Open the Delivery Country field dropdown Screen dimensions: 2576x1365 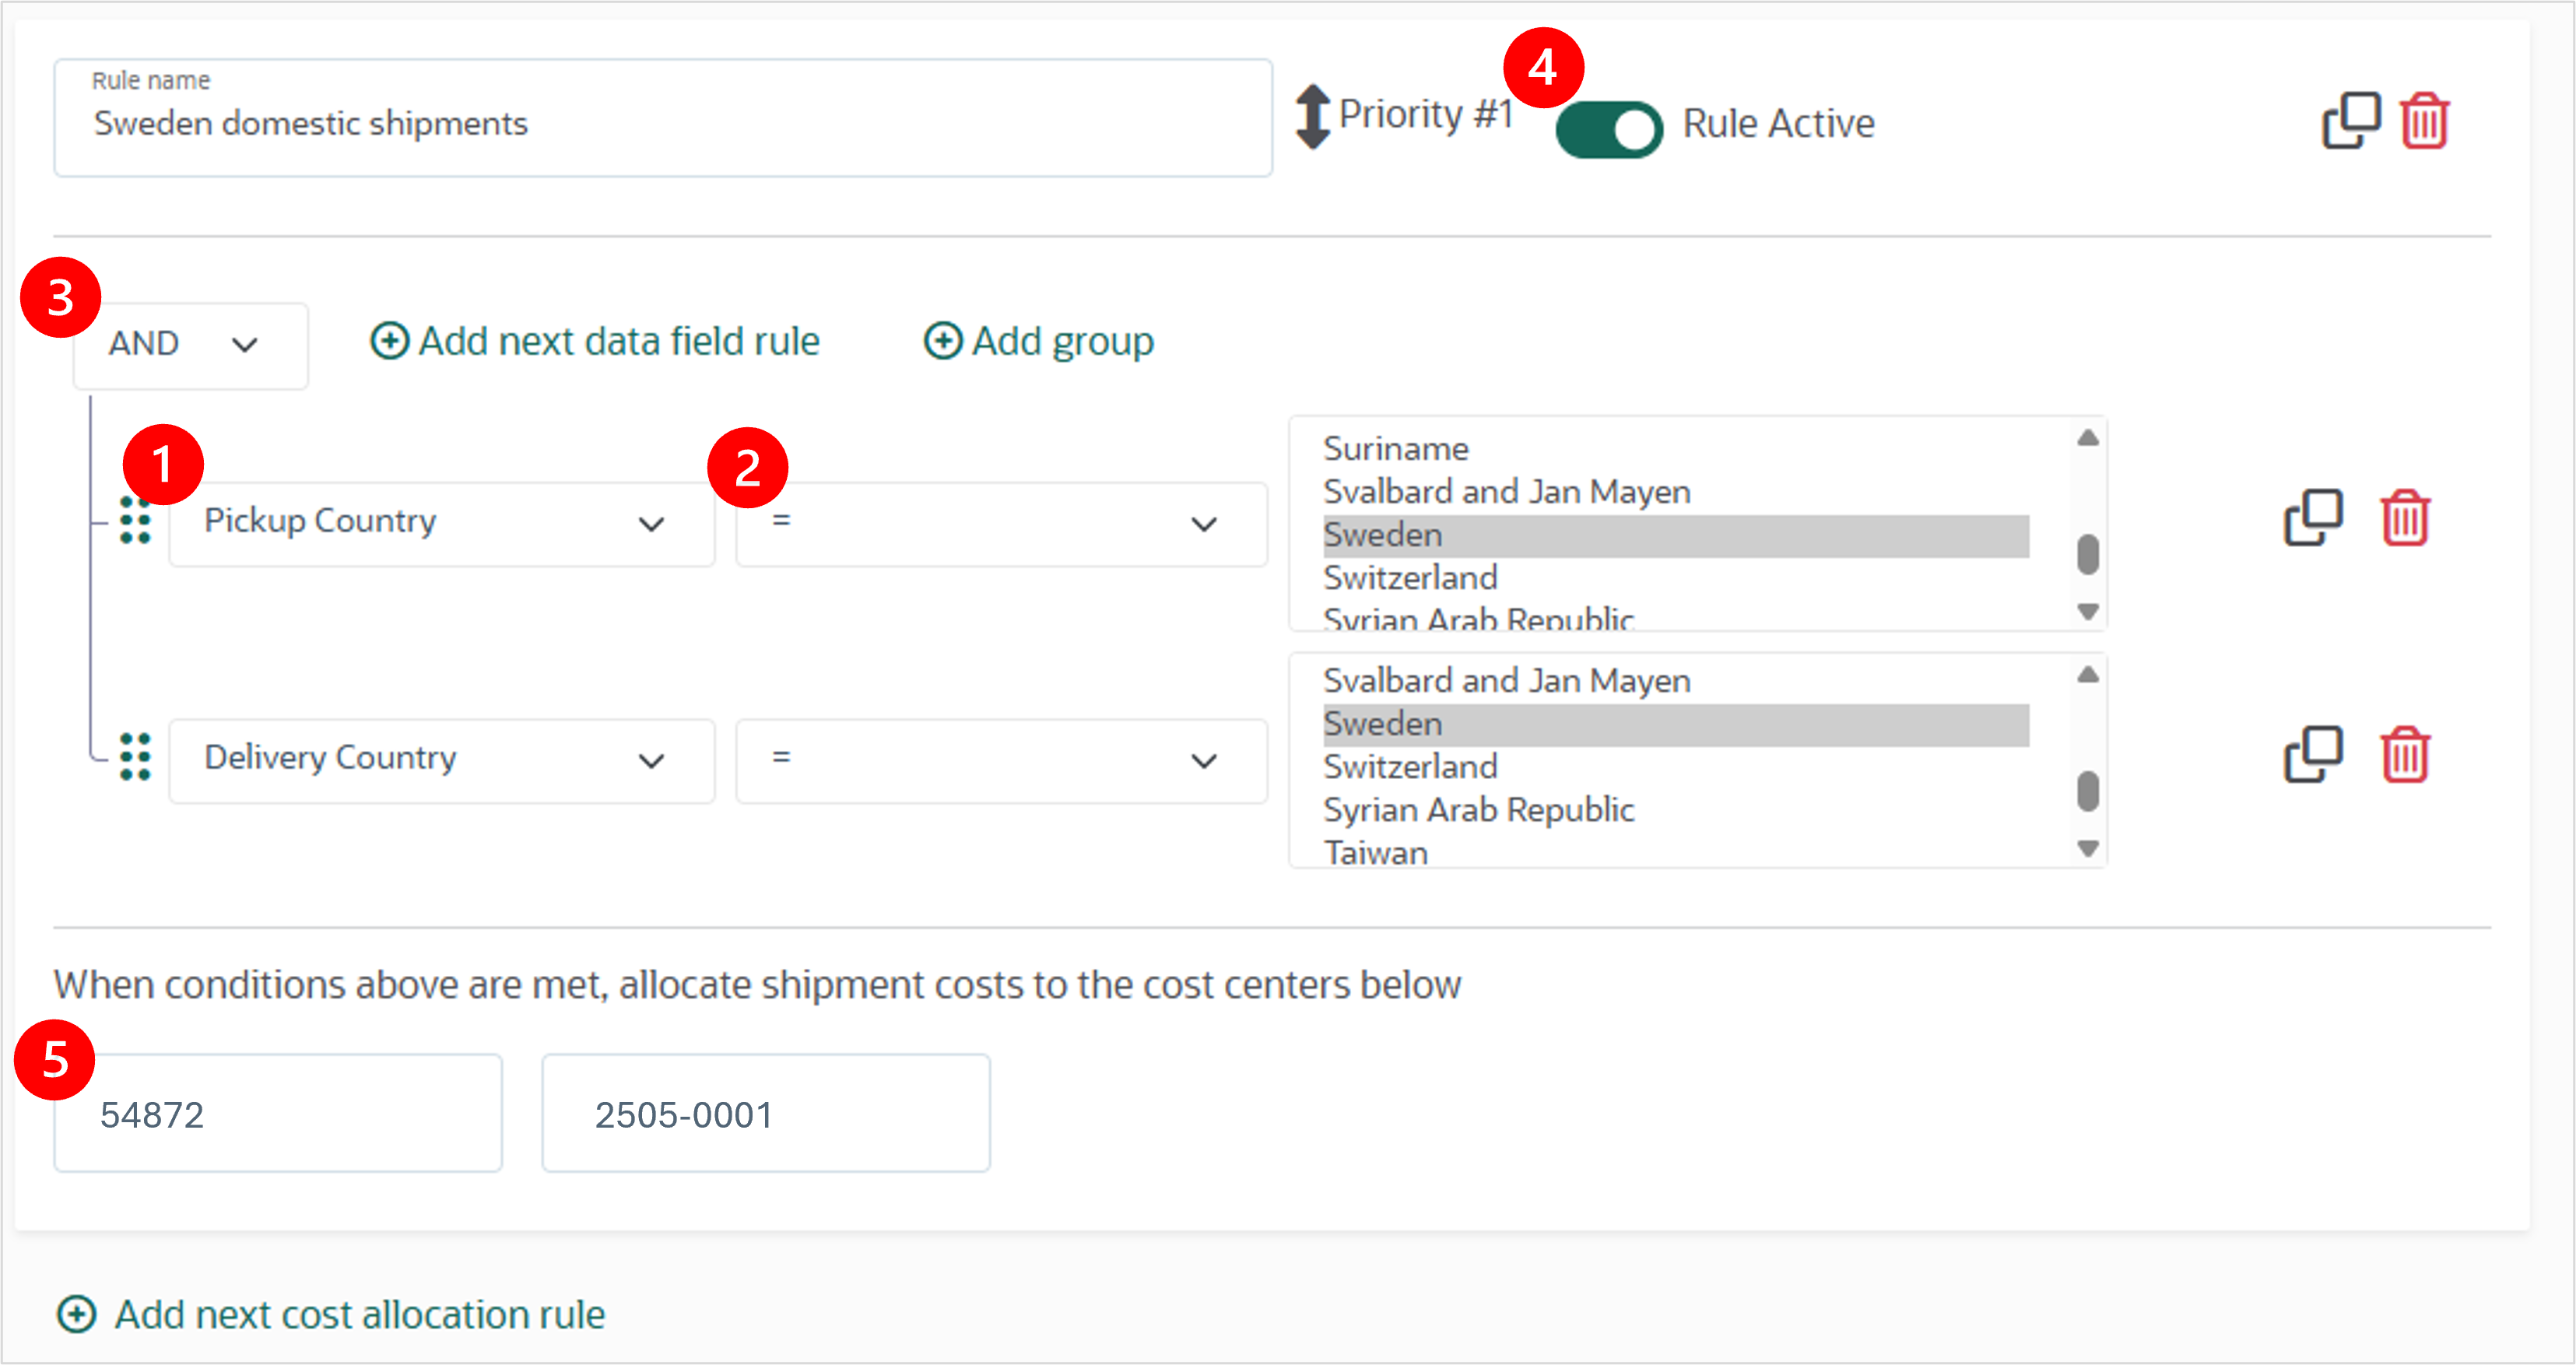(441, 760)
